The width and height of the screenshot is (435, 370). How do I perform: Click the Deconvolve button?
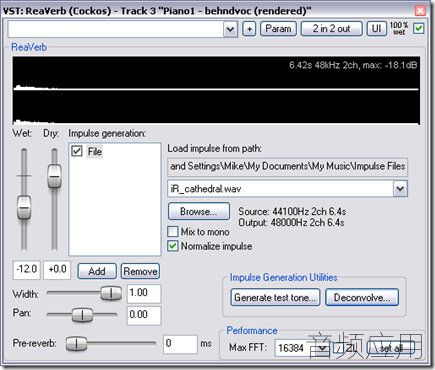pos(362,297)
